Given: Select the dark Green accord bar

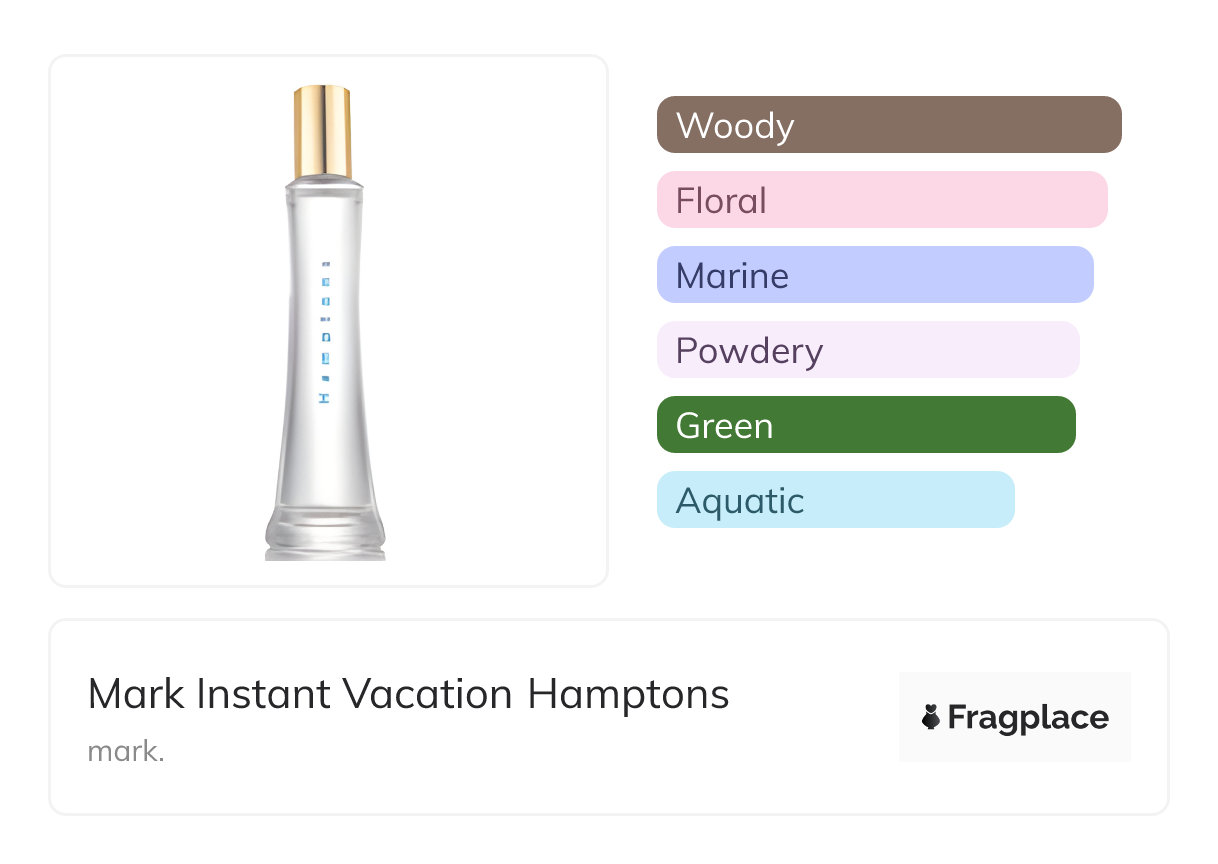Looking at the screenshot, I should tap(865, 425).
